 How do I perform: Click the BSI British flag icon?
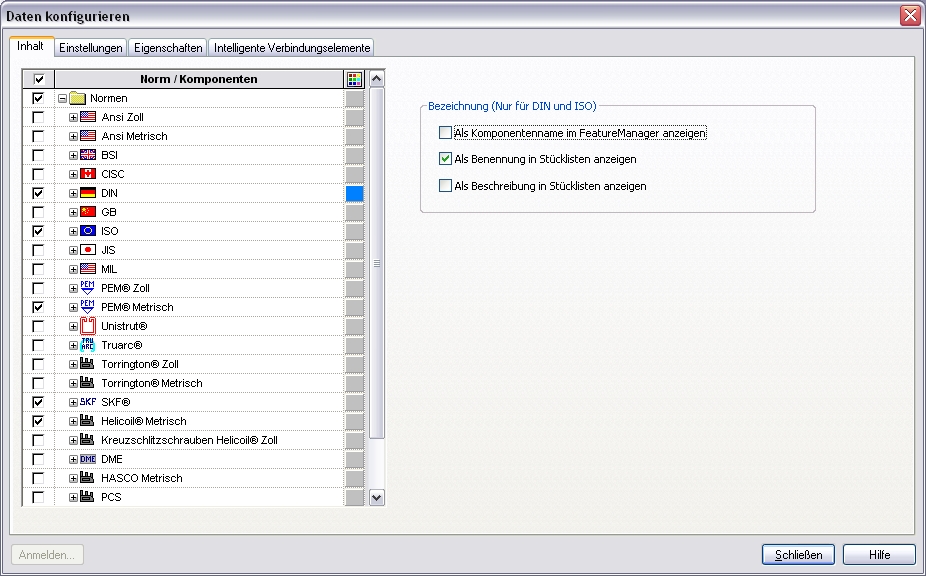[87, 155]
